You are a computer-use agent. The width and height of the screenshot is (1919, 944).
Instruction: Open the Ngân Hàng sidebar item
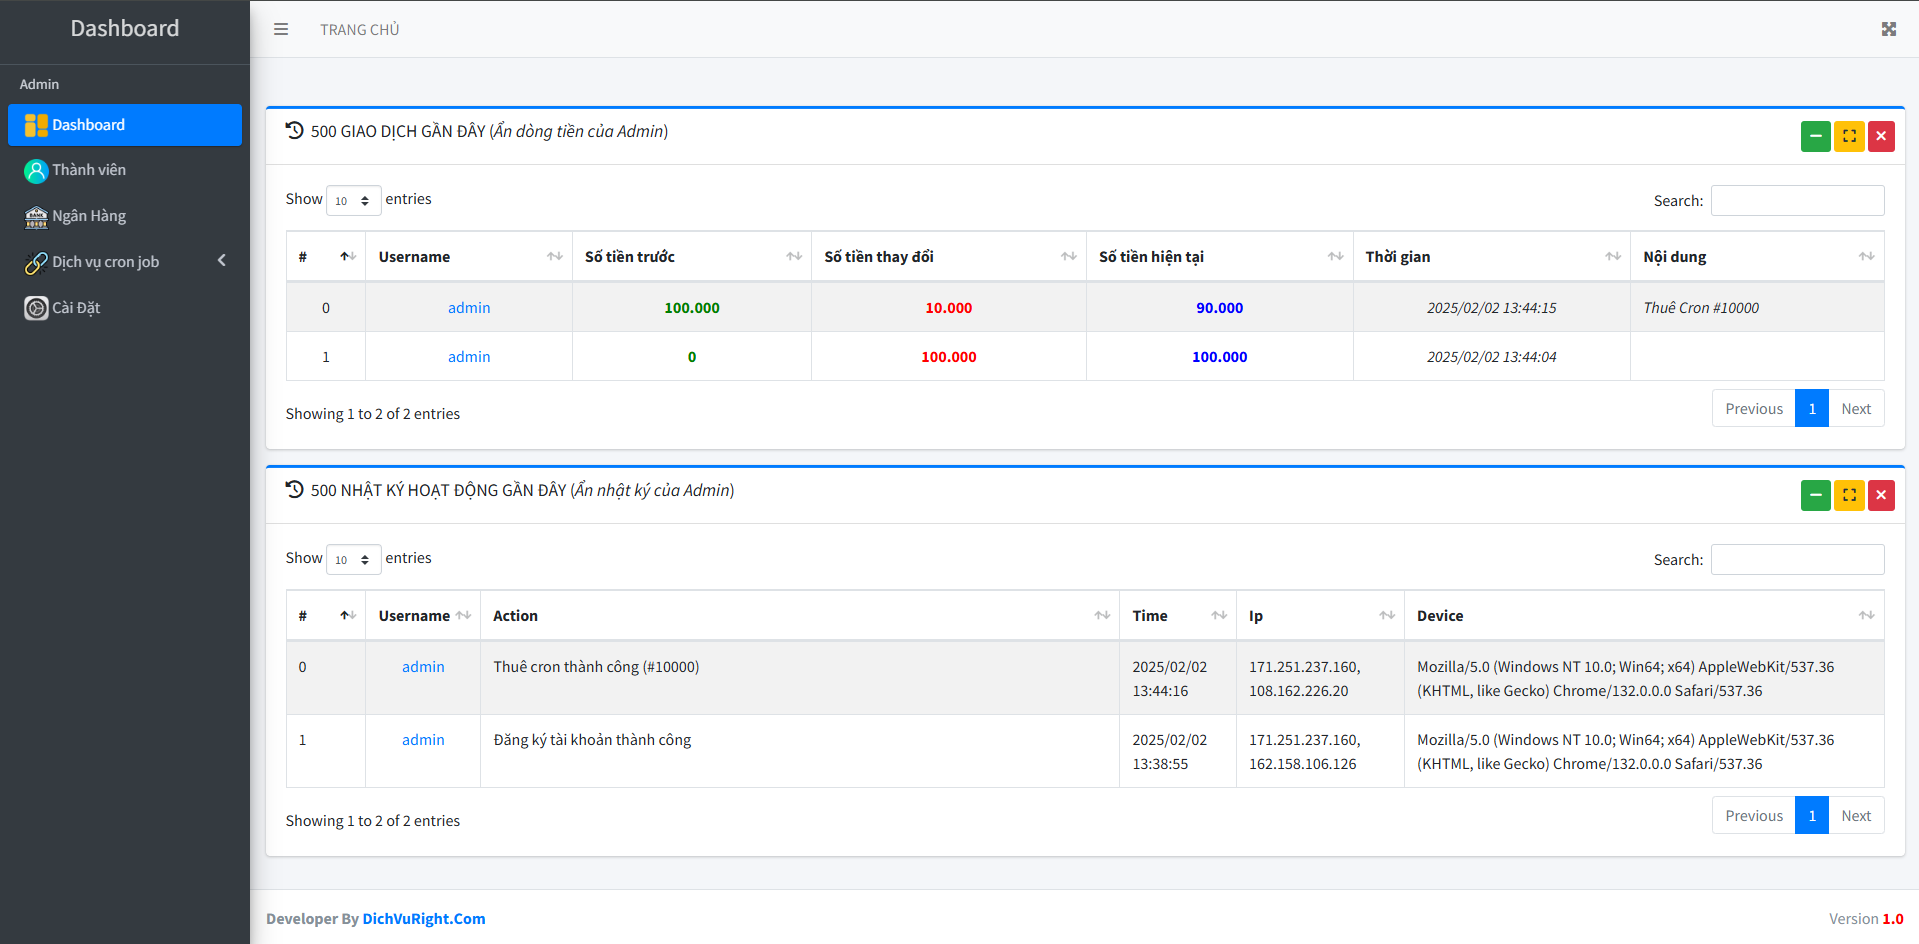[x=89, y=216]
